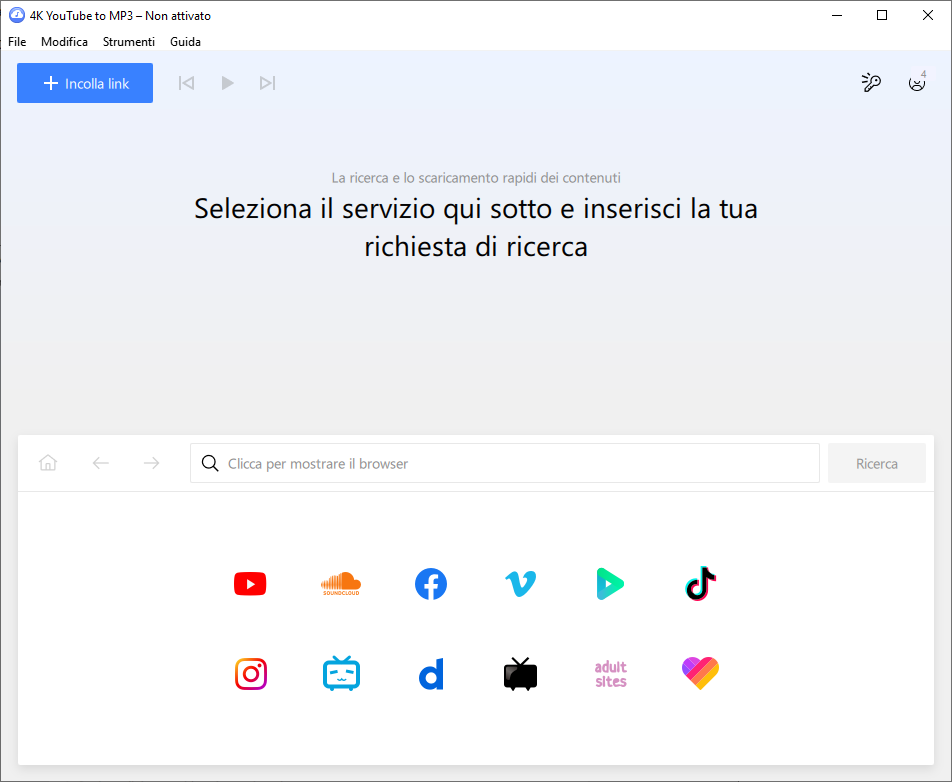The width and height of the screenshot is (952, 782).
Task: Select the green play-arrow service icon
Action: [610, 584]
